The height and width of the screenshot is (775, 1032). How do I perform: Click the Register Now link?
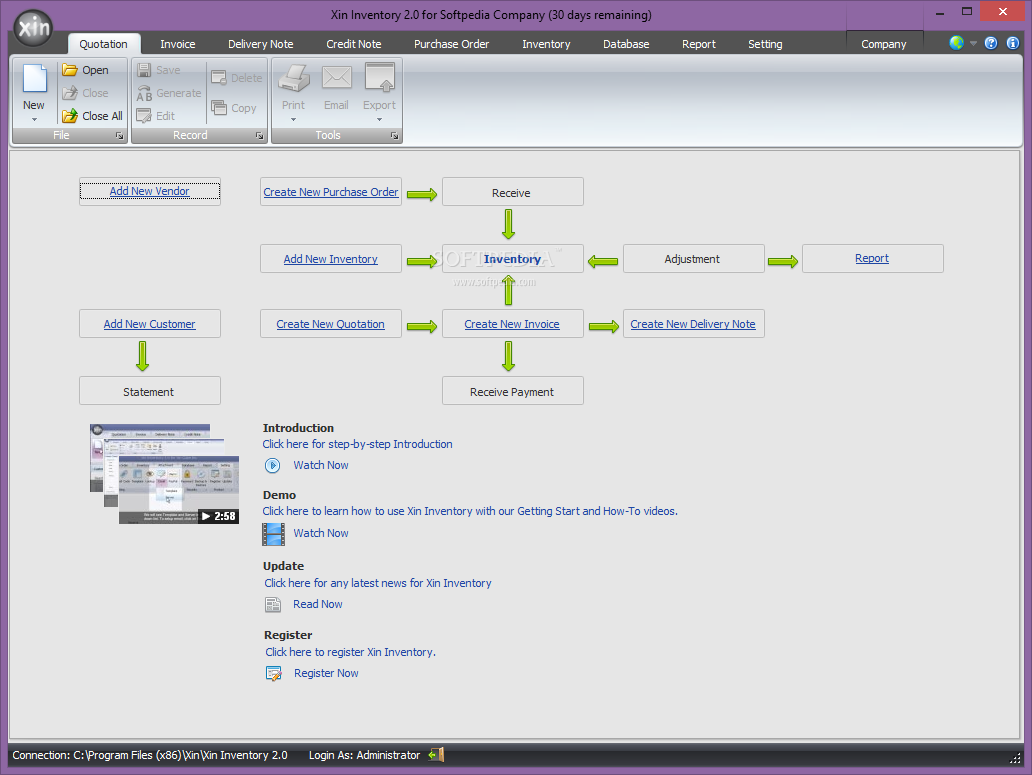[x=326, y=673]
